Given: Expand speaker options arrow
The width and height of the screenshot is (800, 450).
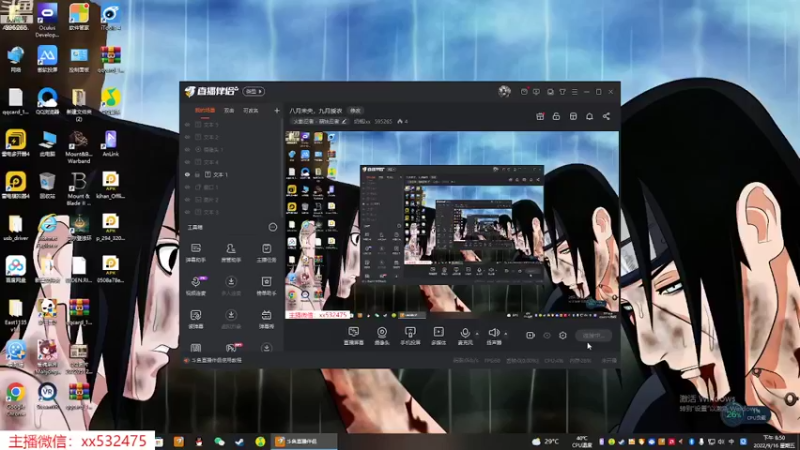Looking at the screenshot, I should 506,334.
